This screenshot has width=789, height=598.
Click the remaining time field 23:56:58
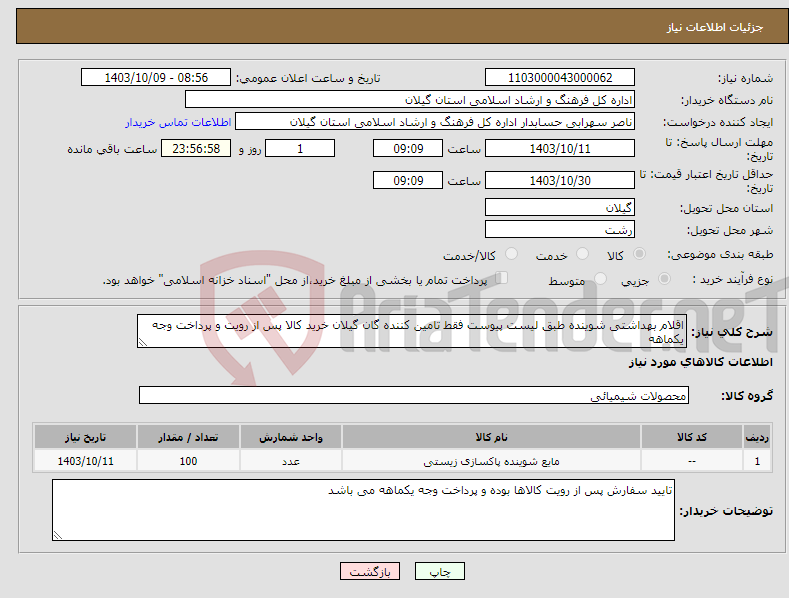tap(196, 148)
